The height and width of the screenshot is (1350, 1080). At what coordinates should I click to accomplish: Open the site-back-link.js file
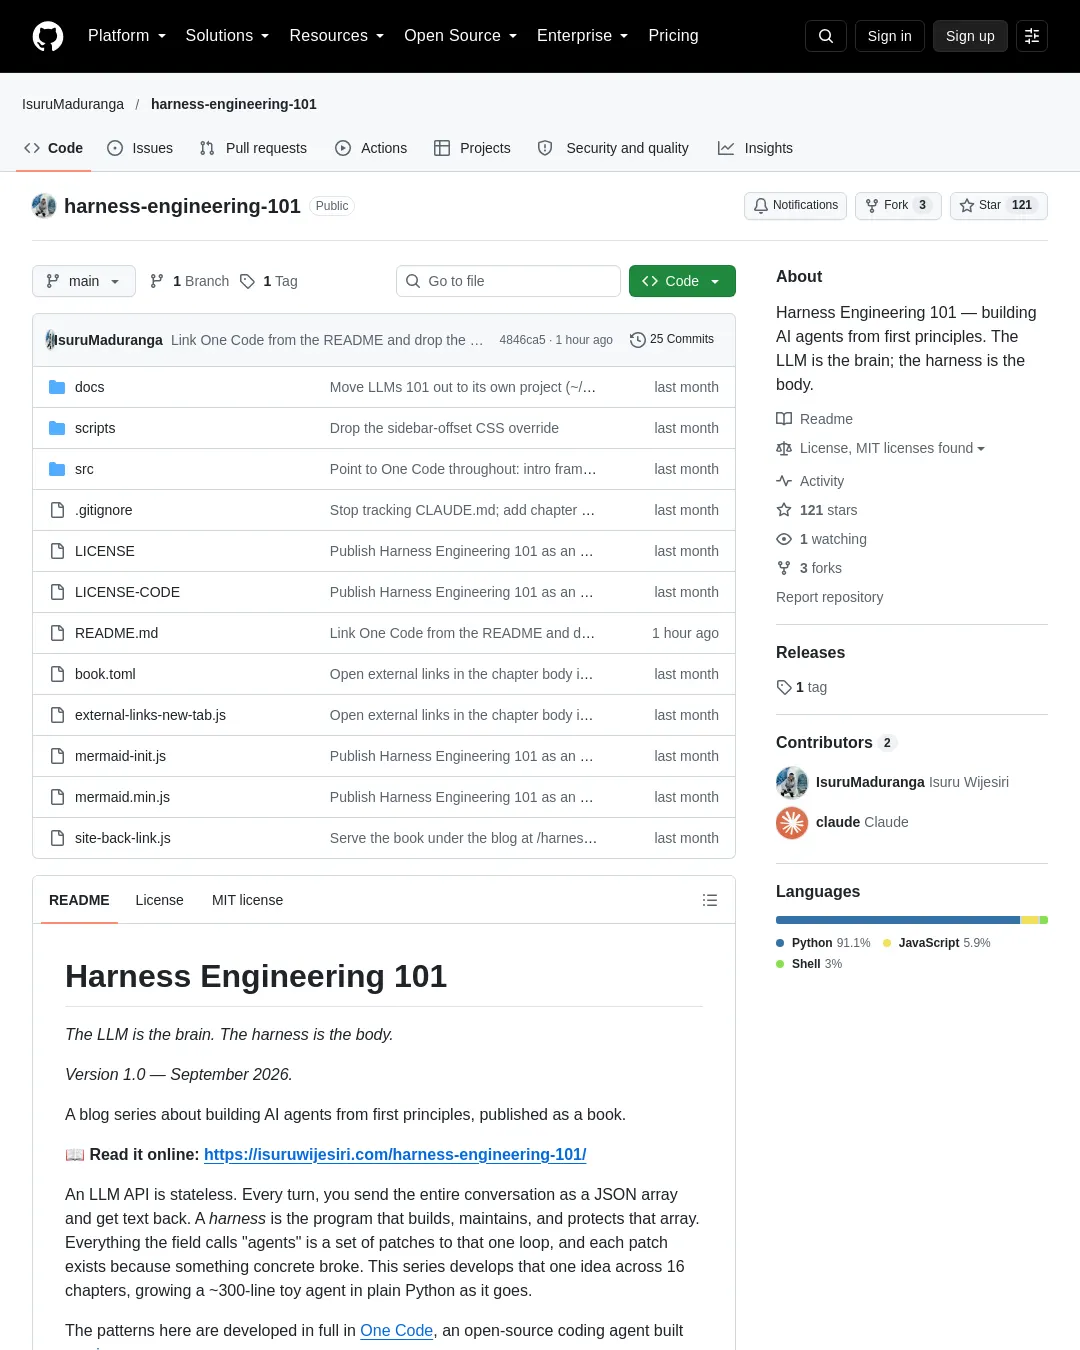(x=123, y=838)
